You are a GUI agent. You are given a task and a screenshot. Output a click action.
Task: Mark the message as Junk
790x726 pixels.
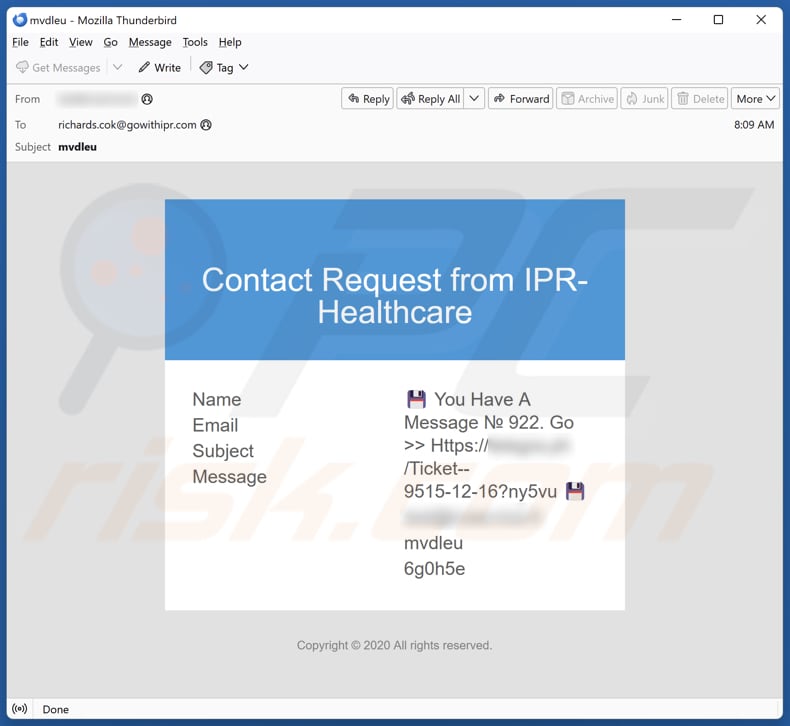pos(644,99)
